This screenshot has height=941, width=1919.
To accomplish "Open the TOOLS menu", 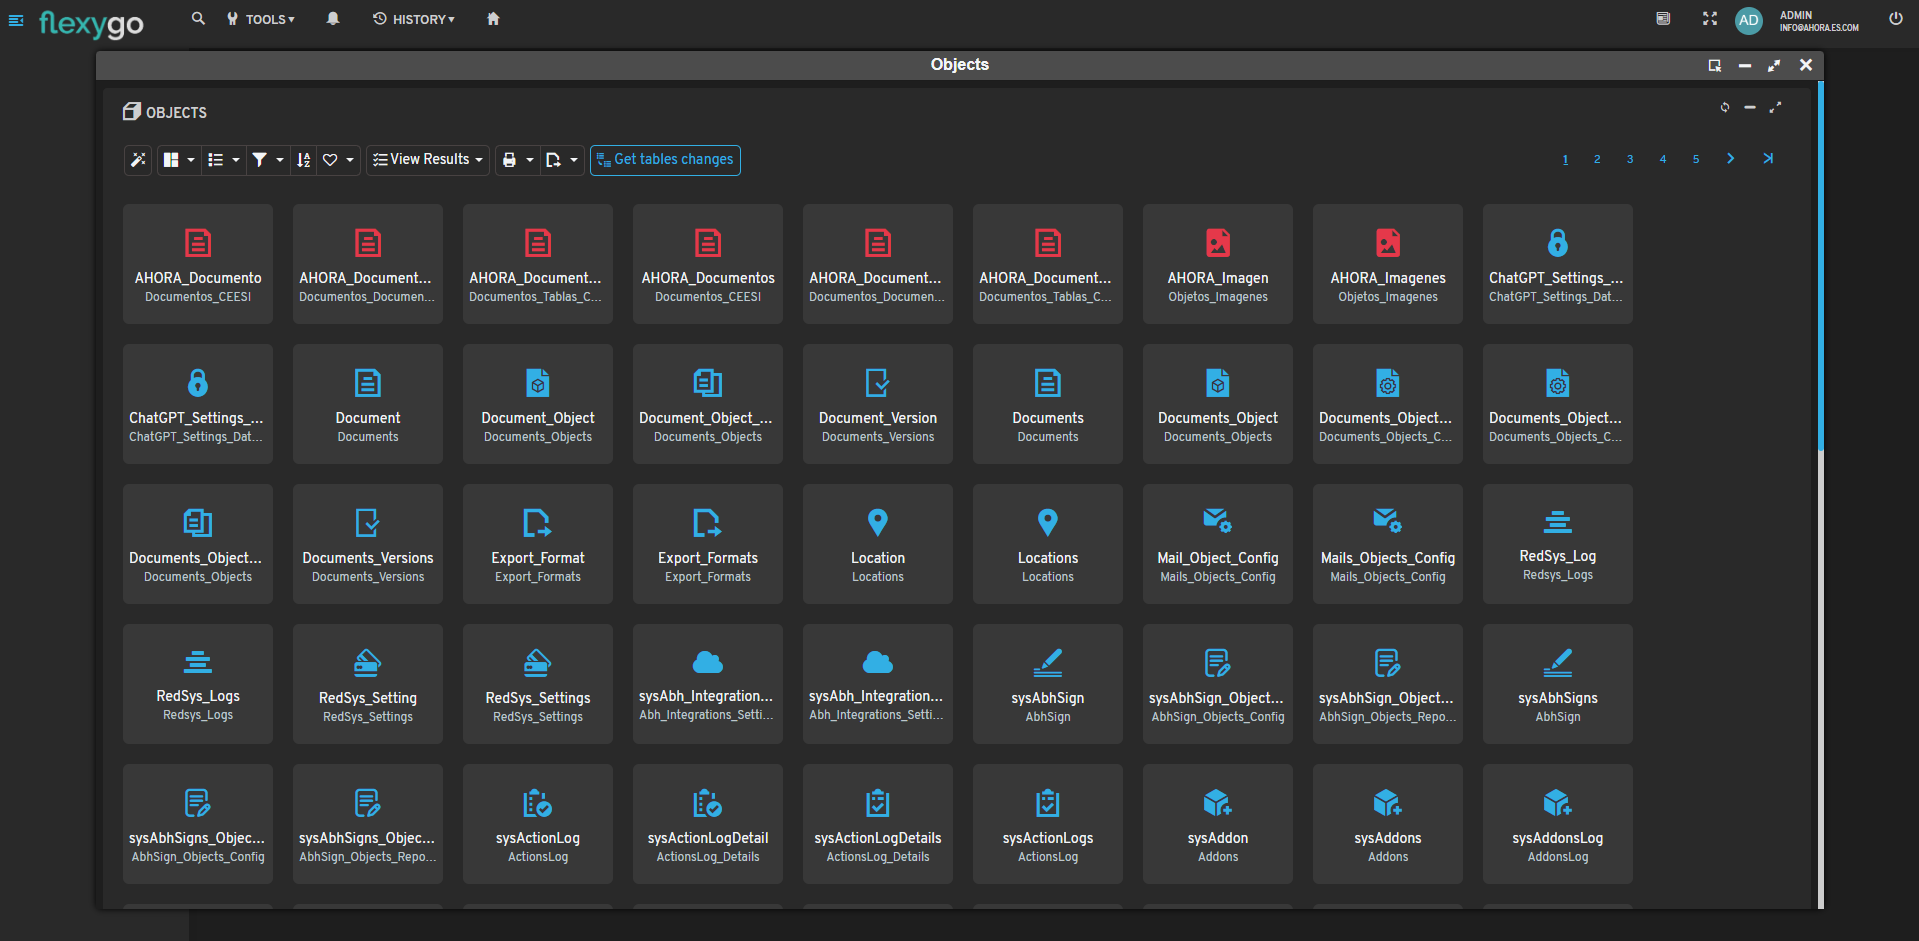I will tap(261, 19).
